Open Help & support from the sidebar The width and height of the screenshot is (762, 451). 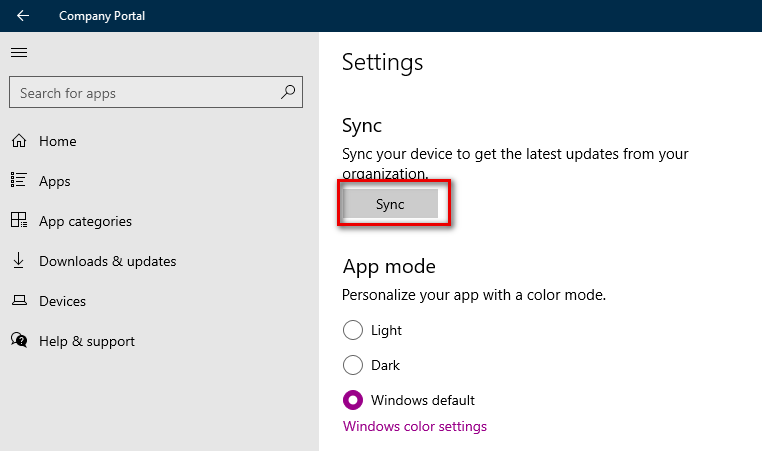pyautogui.click(x=87, y=341)
